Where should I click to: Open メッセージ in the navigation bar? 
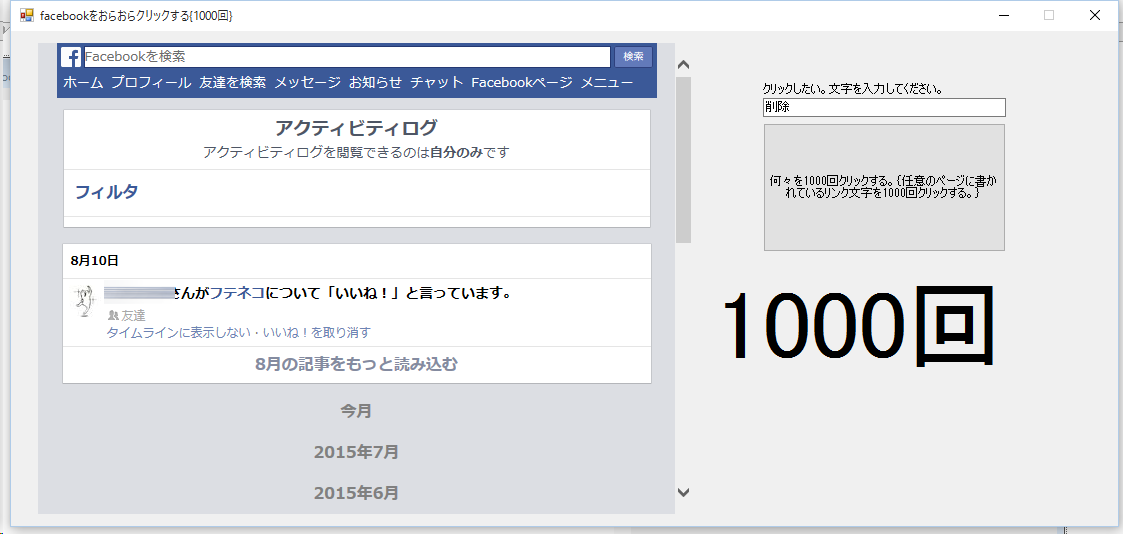[x=307, y=82]
